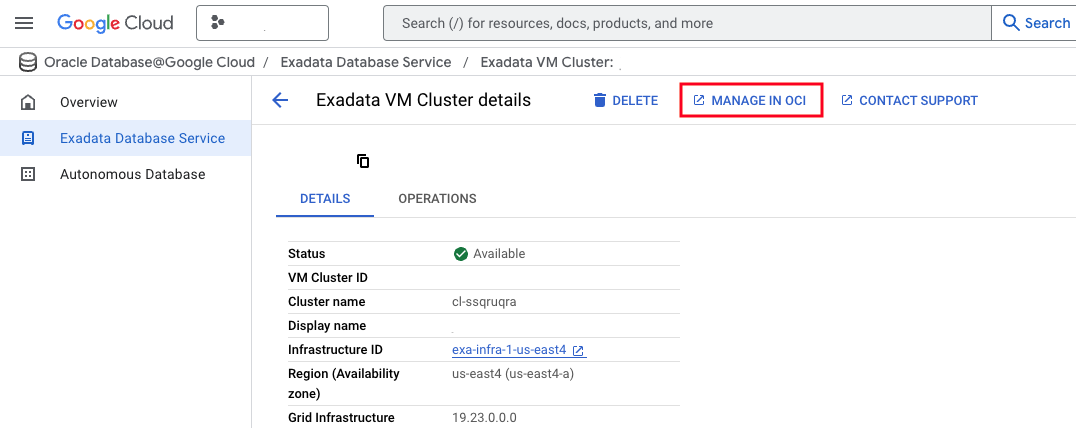Open the hamburger navigation menu
Viewport: 1076px width, 428px height.
(x=24, y=23)
